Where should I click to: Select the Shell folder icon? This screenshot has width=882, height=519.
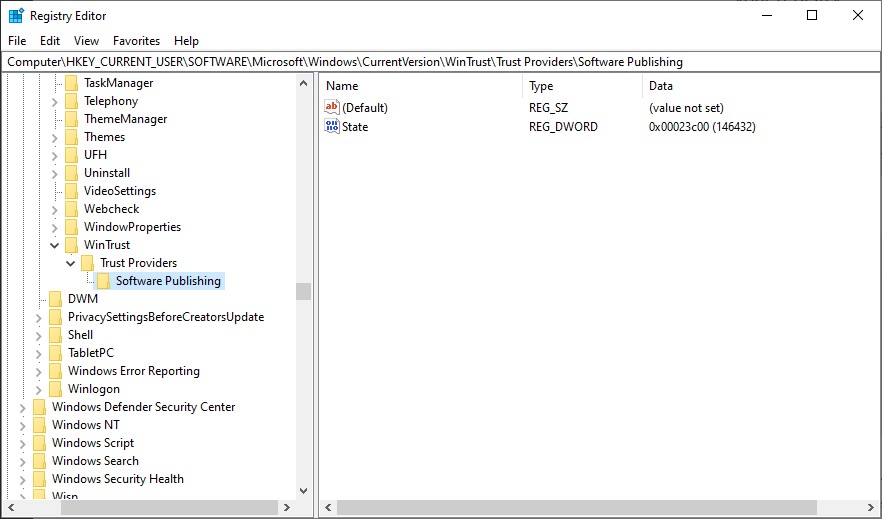tap(55, 335)
